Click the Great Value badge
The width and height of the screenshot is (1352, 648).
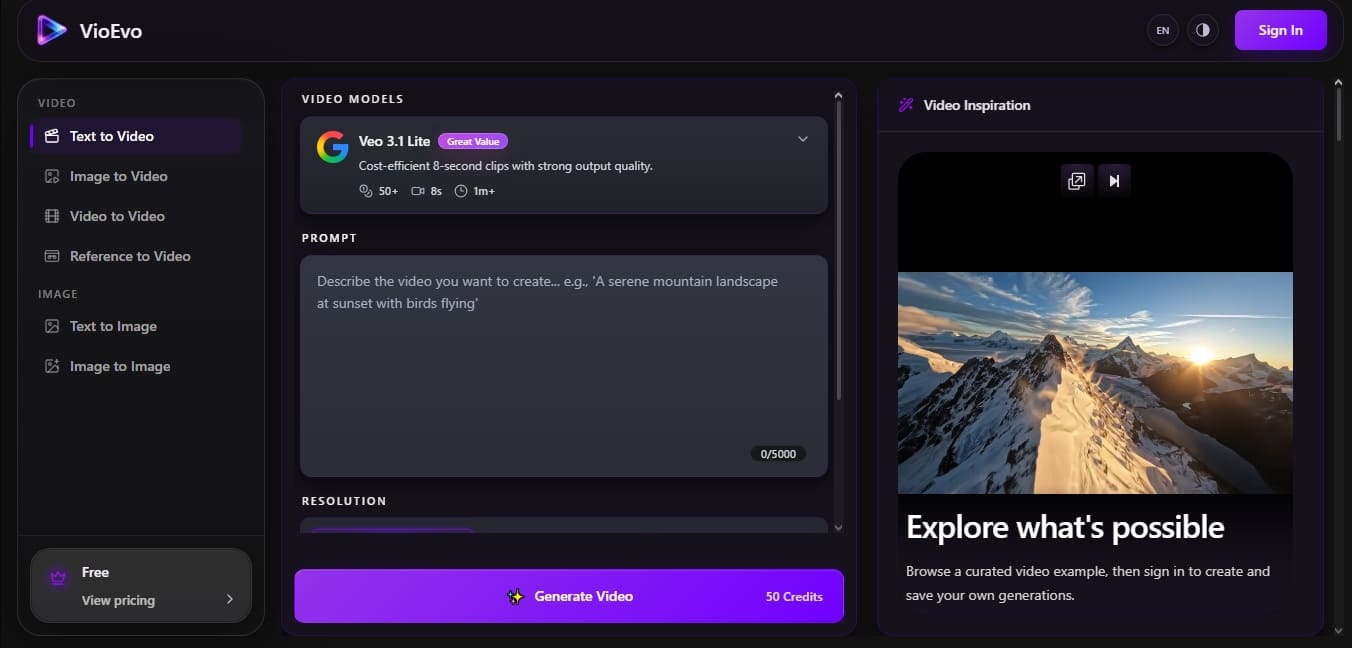coord(473,141)
